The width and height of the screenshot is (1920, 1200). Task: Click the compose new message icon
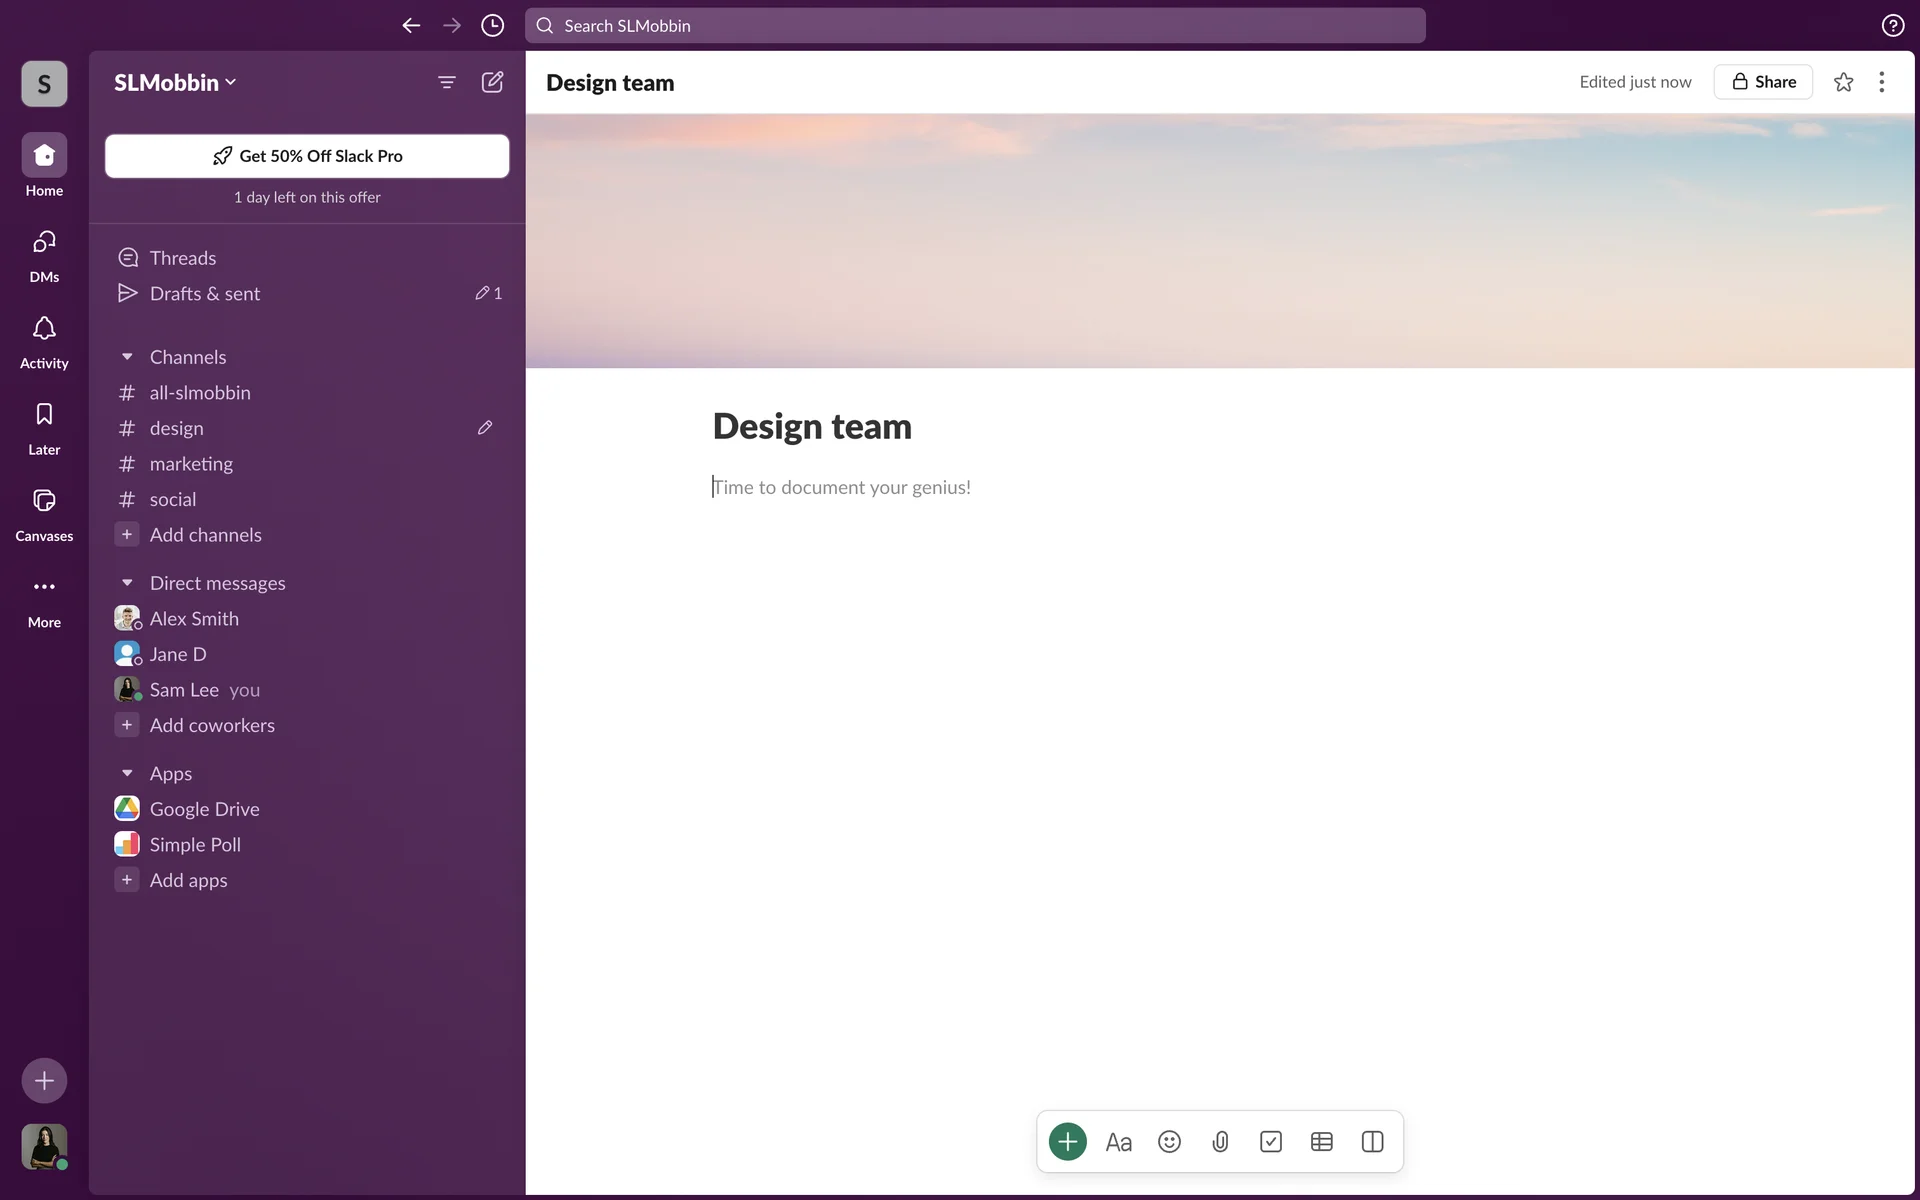pyautogui.click(x=492, y=82)
